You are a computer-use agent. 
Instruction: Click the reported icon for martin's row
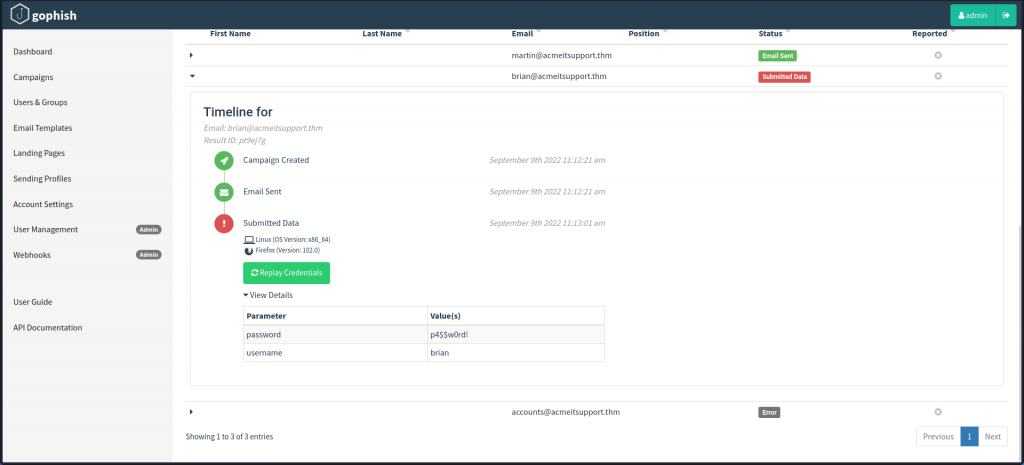938,55
